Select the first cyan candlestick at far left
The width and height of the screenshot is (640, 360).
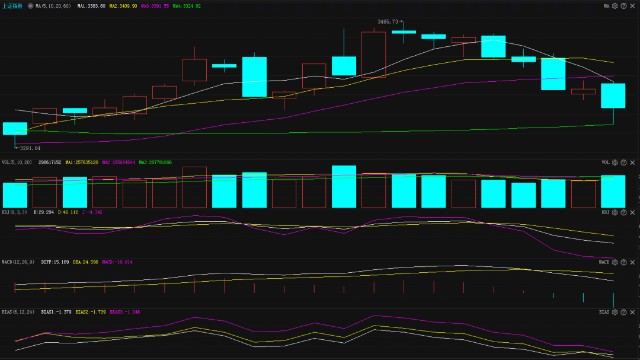[15, 129]
